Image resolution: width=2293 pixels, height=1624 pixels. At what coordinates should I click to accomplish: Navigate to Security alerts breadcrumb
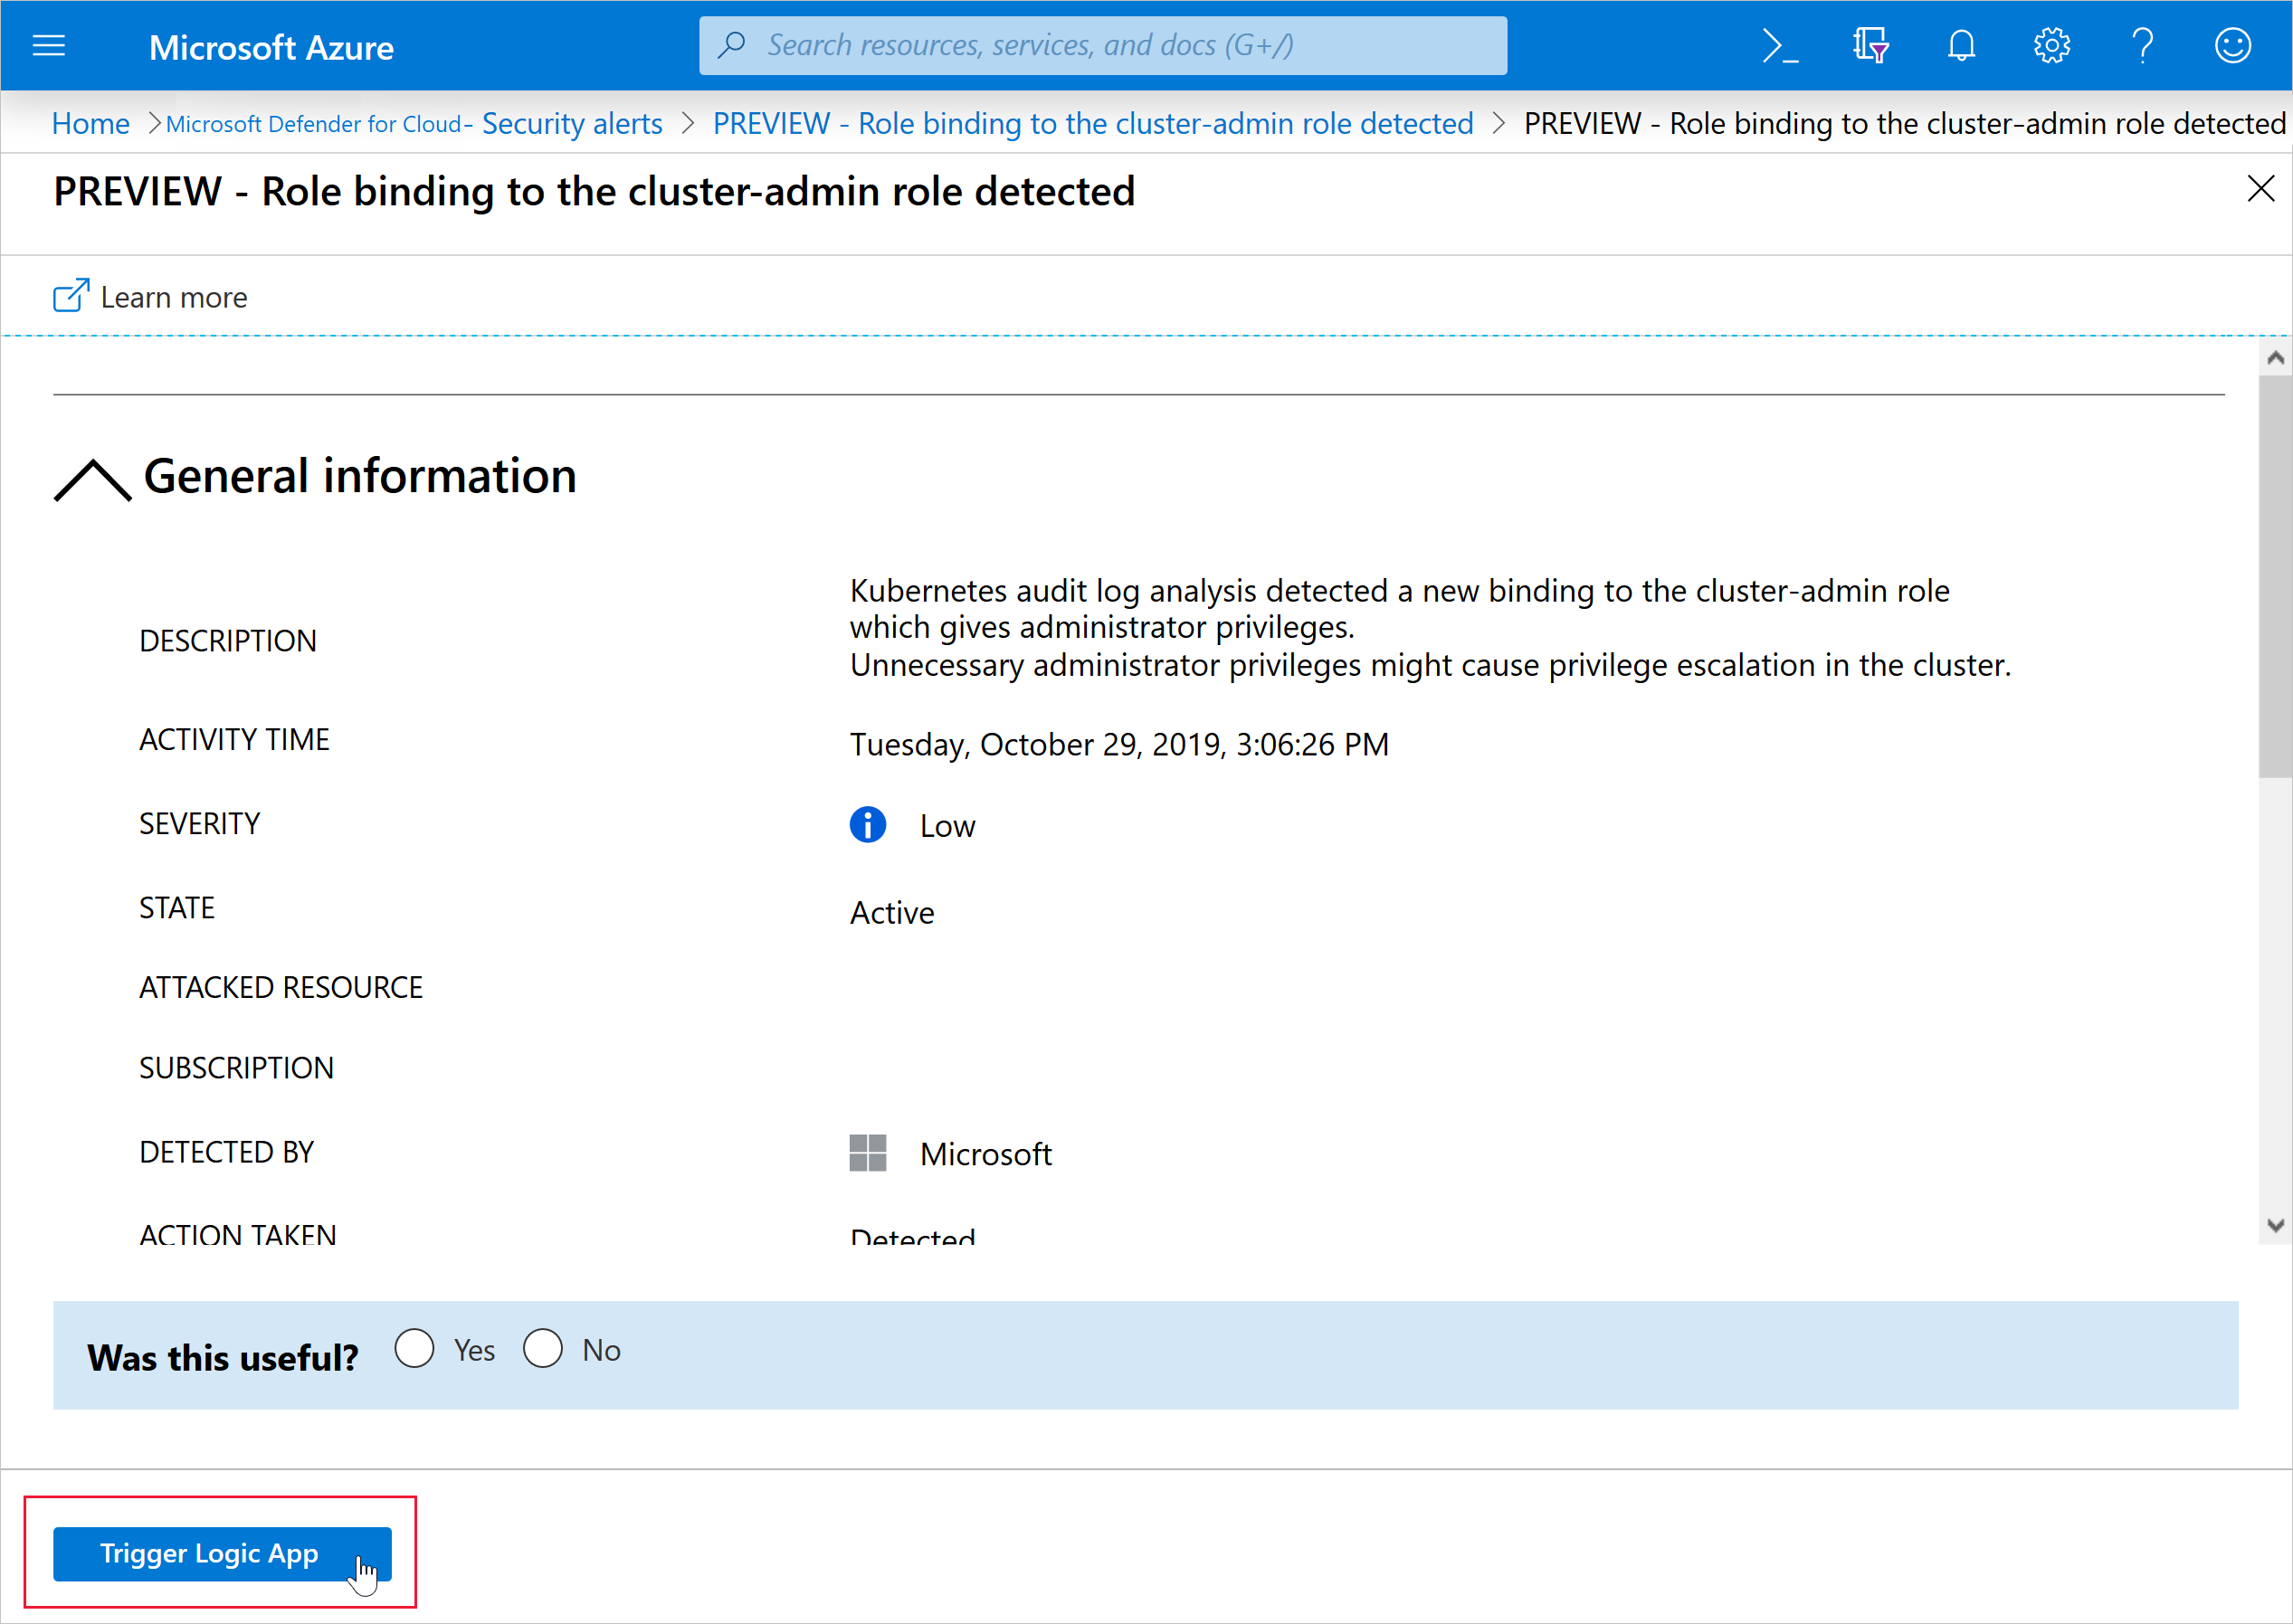click(571, 124)
